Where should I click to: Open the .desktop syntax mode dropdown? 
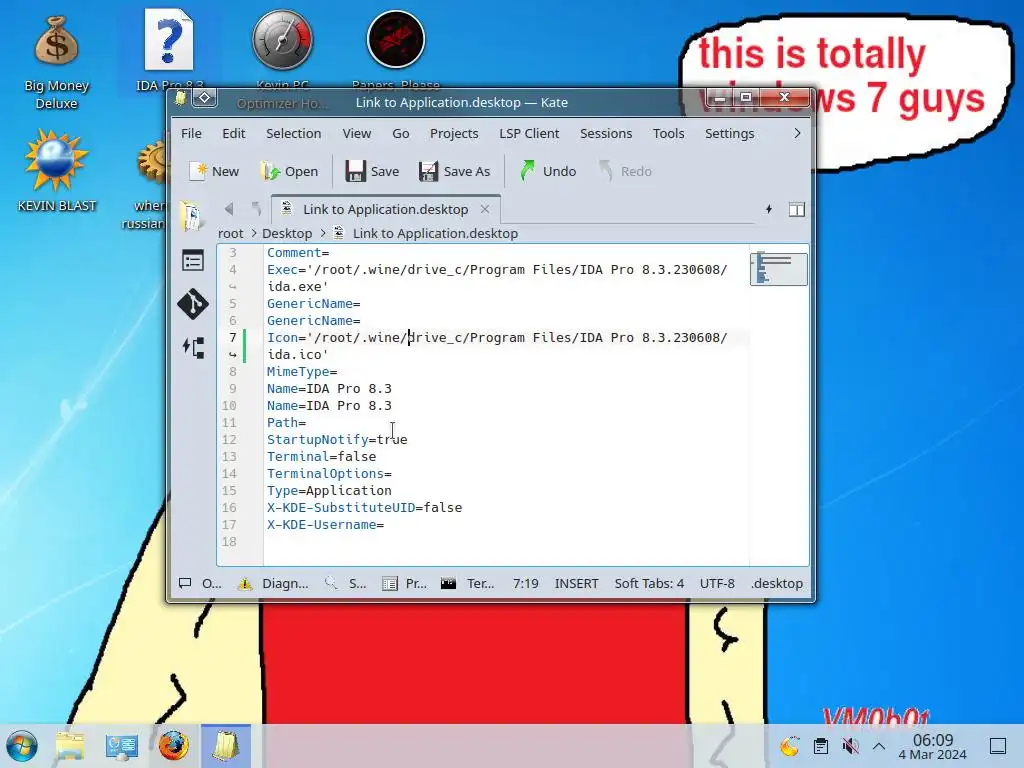coord(776,583)
